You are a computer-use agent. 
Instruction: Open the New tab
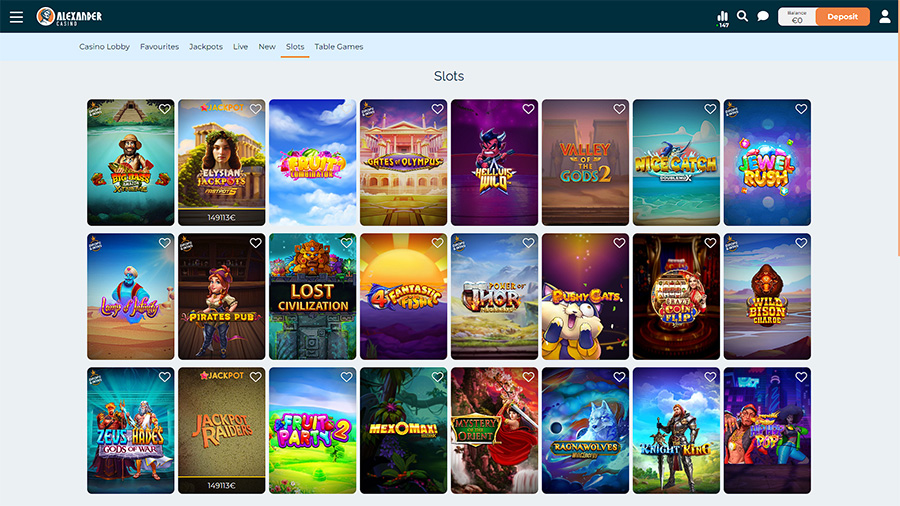pos(267,46)
